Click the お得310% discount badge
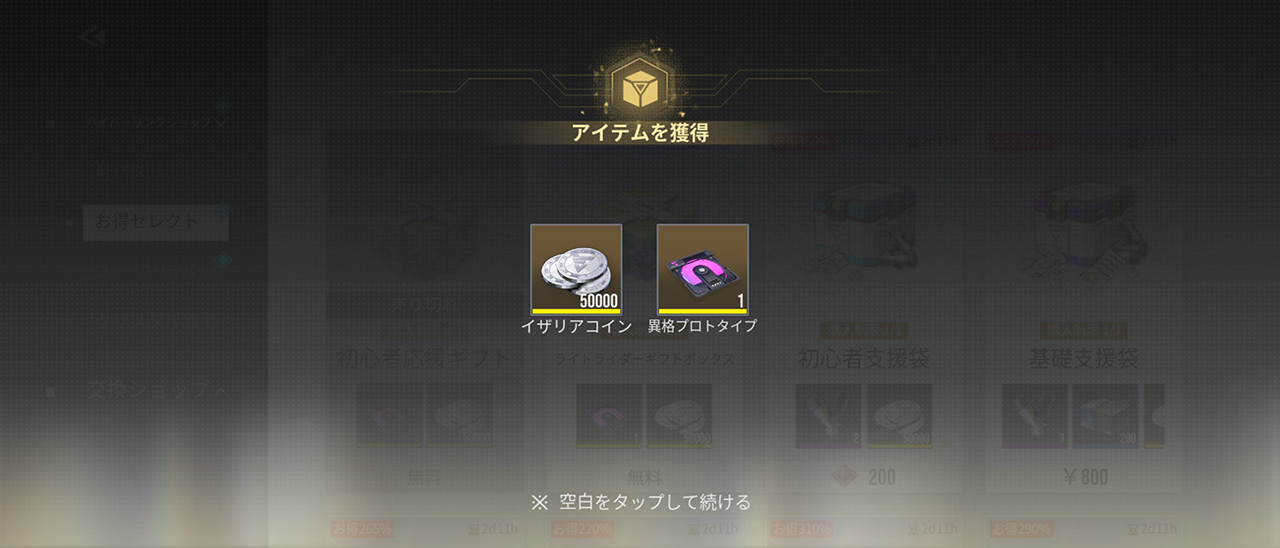1280x548 pixels. (x=801, y=529)
